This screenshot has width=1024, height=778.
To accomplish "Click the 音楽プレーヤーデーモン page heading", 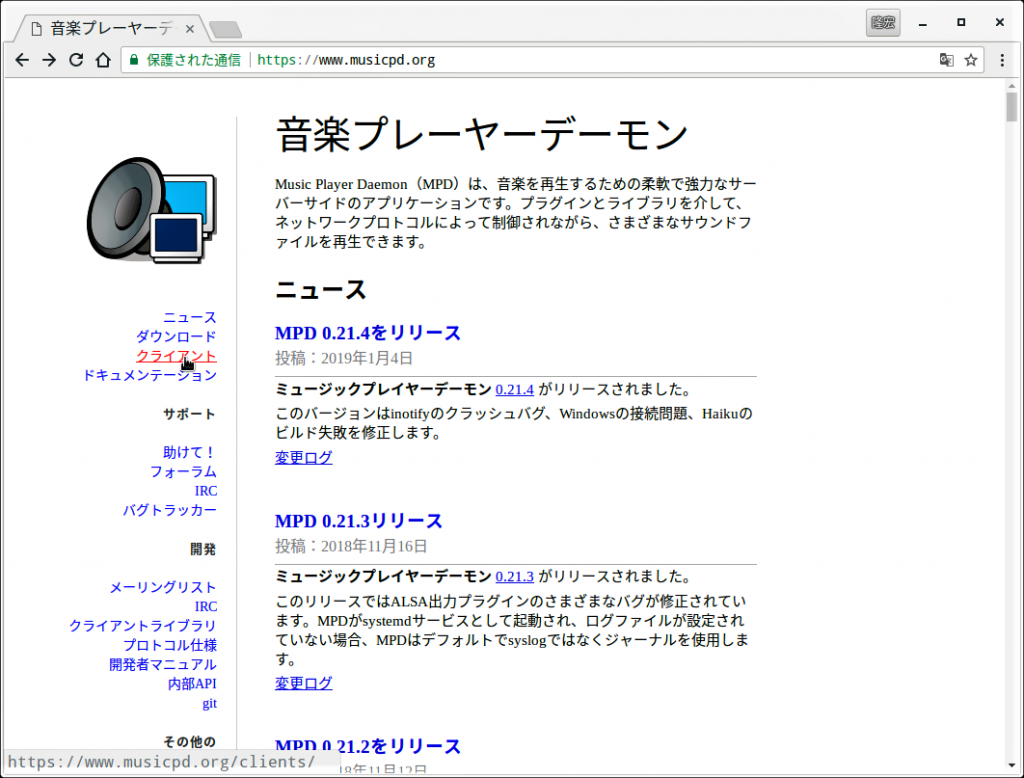I will coord(482,135).
